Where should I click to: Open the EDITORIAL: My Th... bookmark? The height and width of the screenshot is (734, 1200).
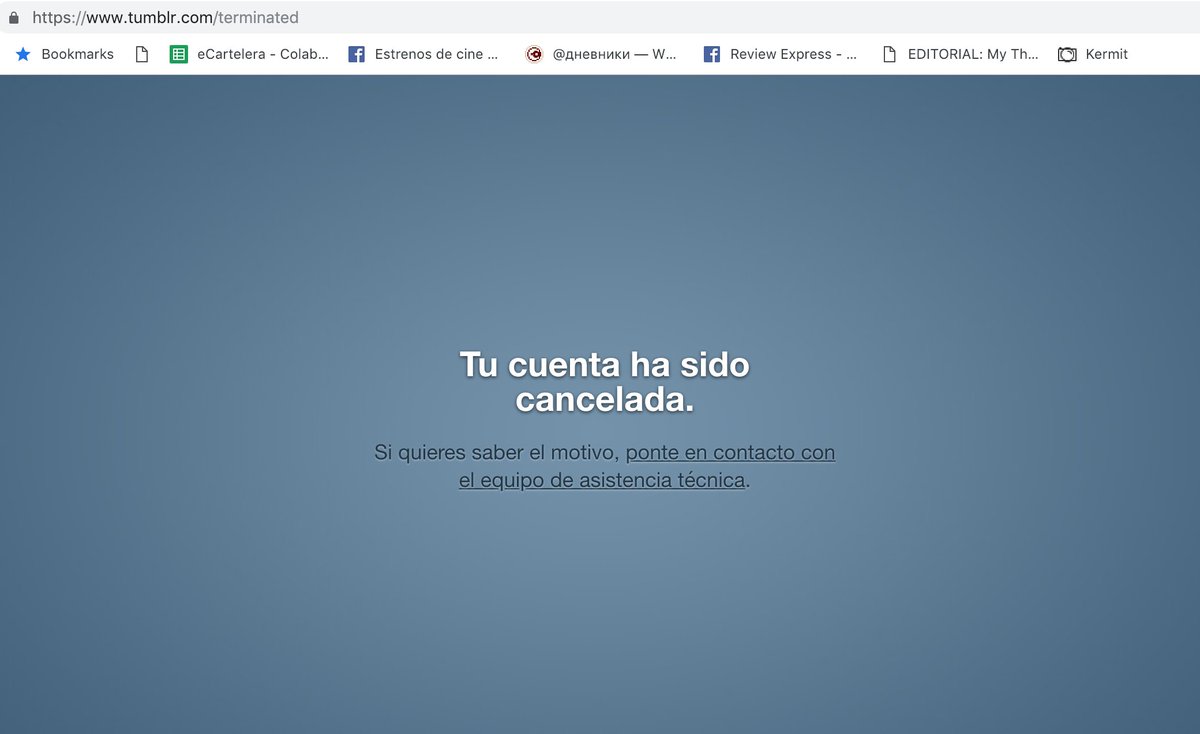(960, 55)
